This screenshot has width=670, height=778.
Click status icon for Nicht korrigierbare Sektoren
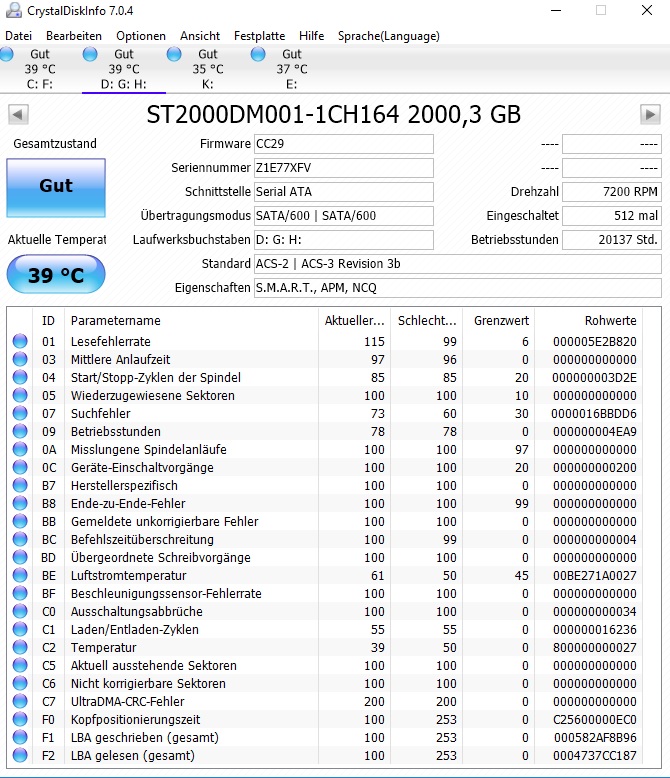[20, 683]
